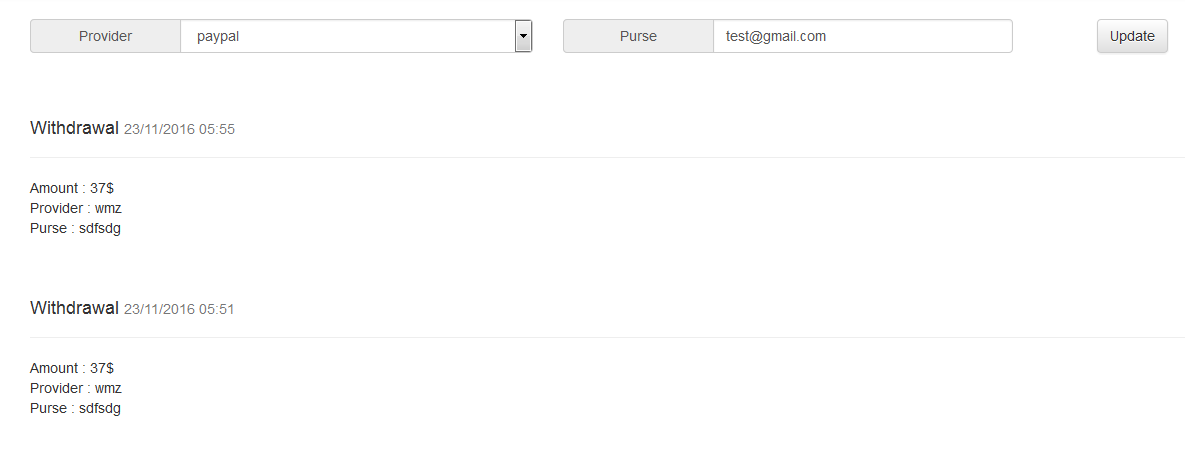Click the paypal text in Provider select
The image size is (1185, 452).
218,37
